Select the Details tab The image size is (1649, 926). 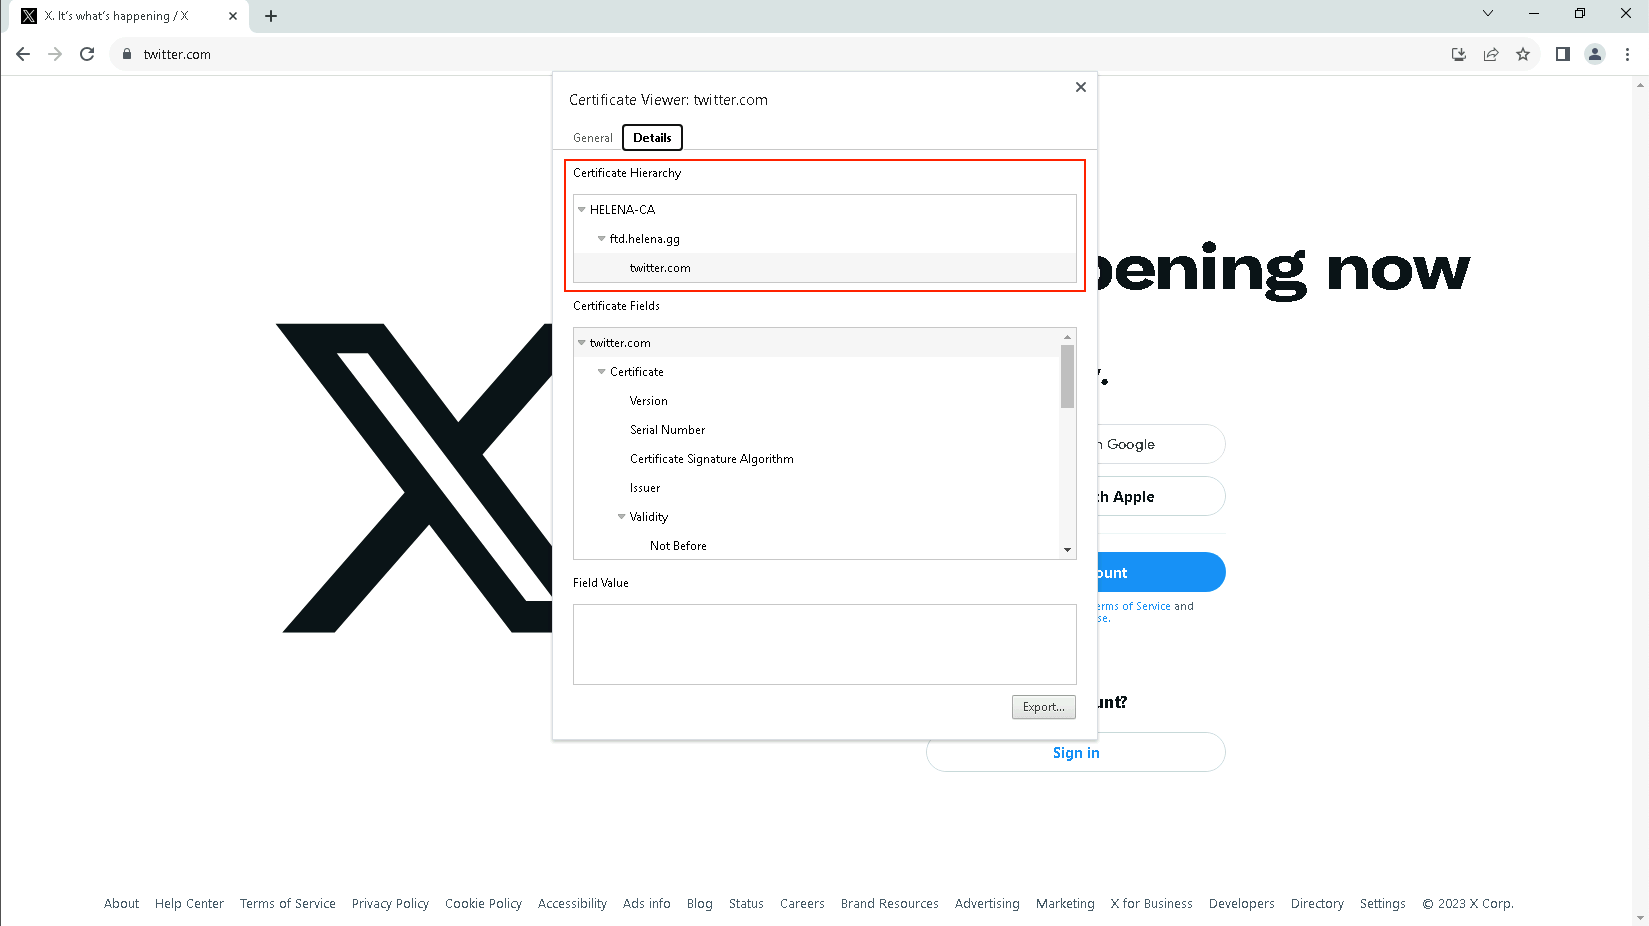click(x=652, y=138)
